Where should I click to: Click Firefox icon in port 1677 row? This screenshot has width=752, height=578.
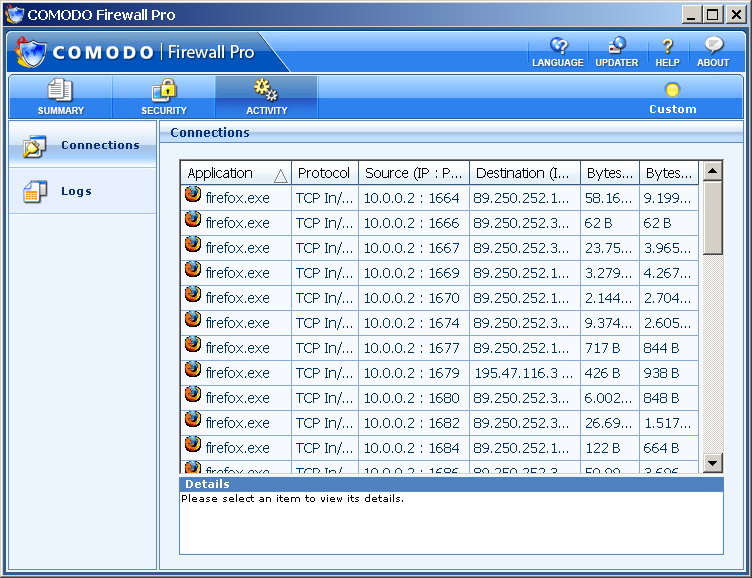pos(193,344)
